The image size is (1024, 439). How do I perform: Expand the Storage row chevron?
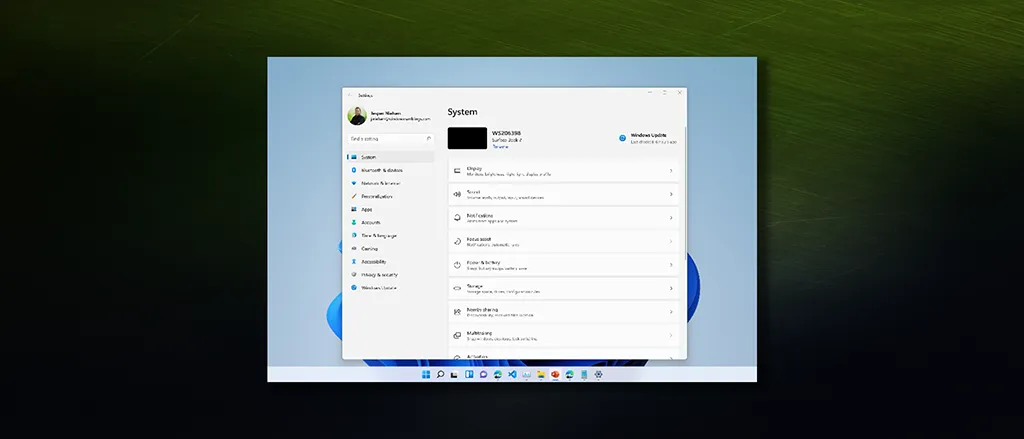point(671,289)
